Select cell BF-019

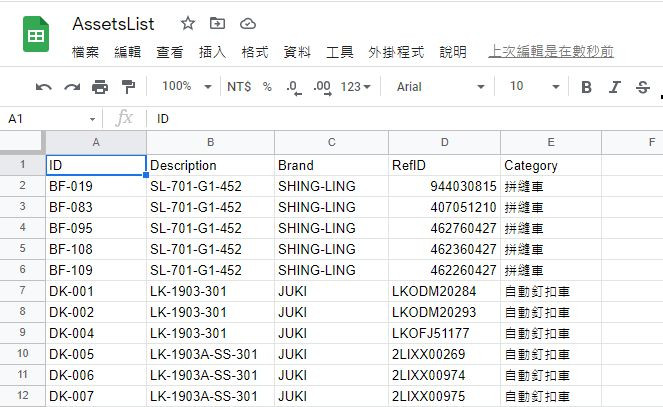pyautogui.click(x=96, y=186)
